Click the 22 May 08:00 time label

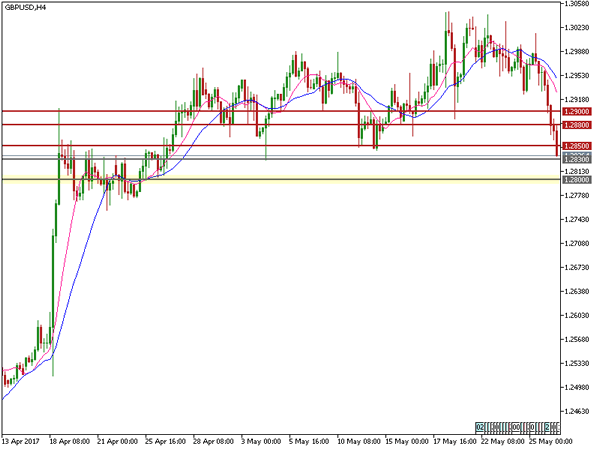coord(502,442)
